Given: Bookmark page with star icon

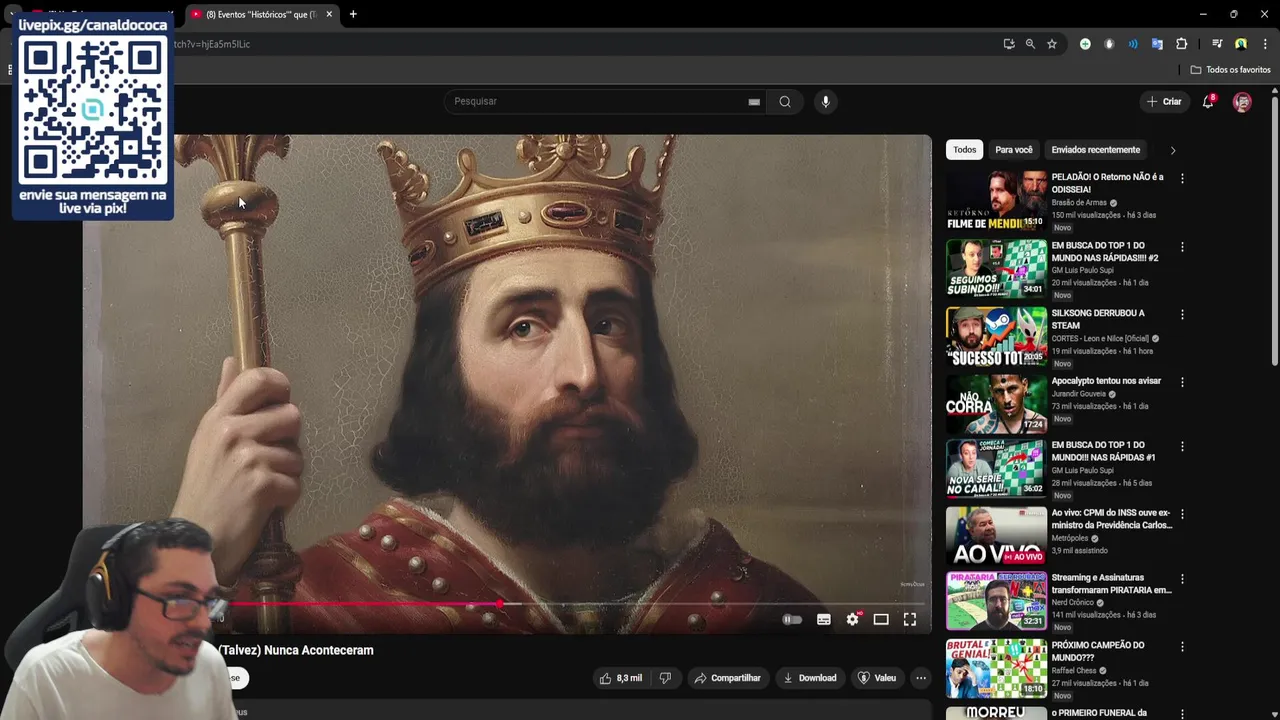Looking at the screenshot, I should pos(1052,44).
